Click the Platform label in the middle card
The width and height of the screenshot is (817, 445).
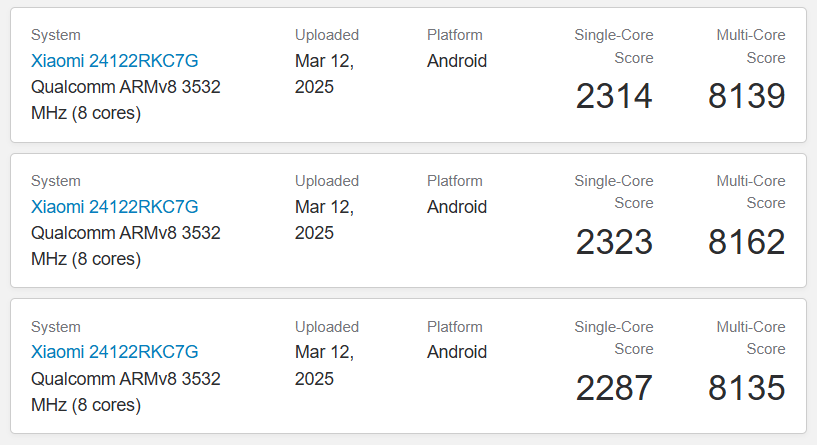click(x=454, y=181)
